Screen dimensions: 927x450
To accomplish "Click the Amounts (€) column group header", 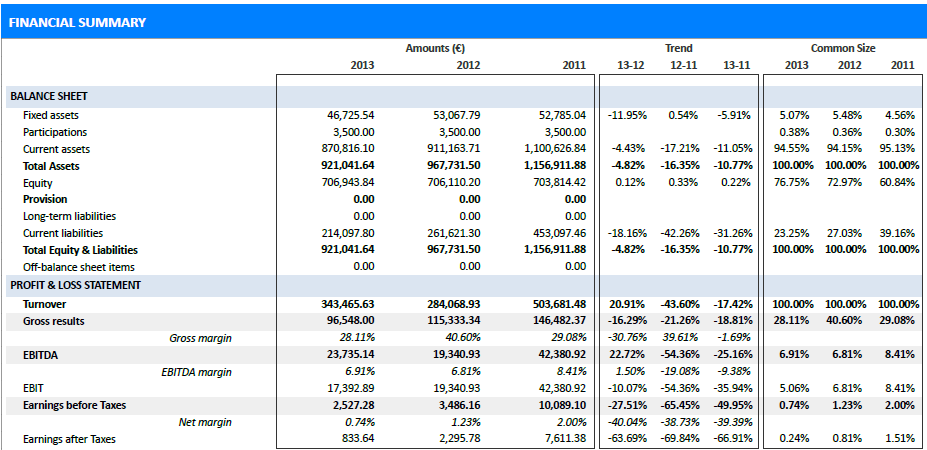I will click(435, 48).
